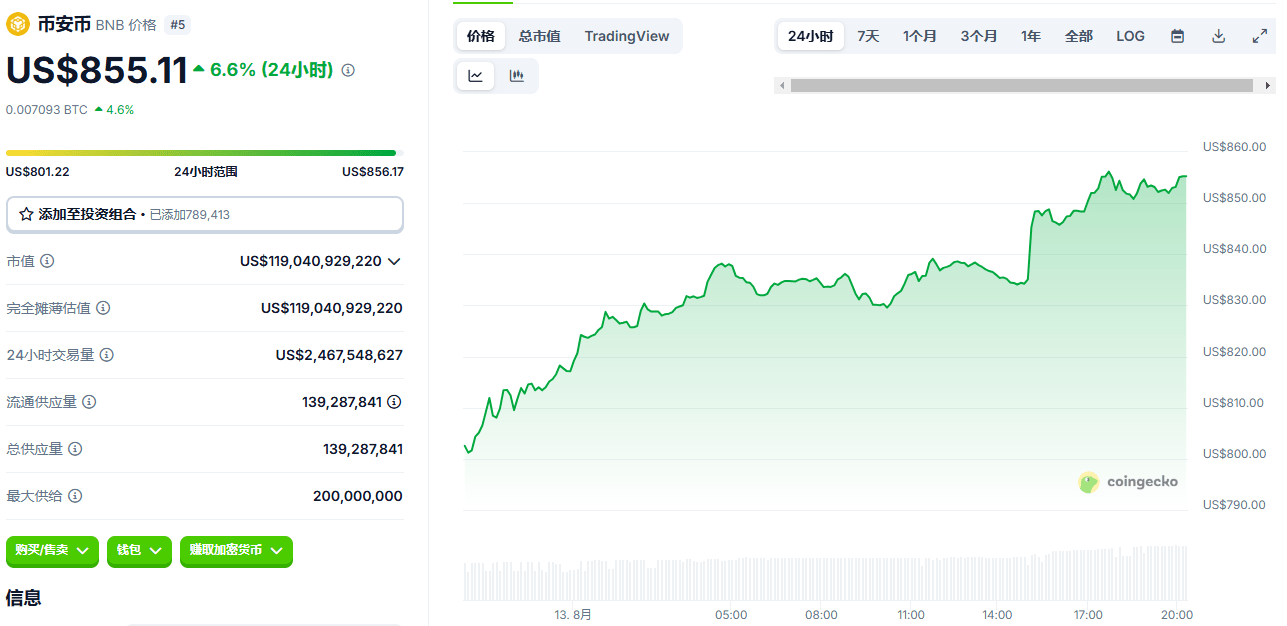Click the high range value US$856.17

tap(373, 172)
